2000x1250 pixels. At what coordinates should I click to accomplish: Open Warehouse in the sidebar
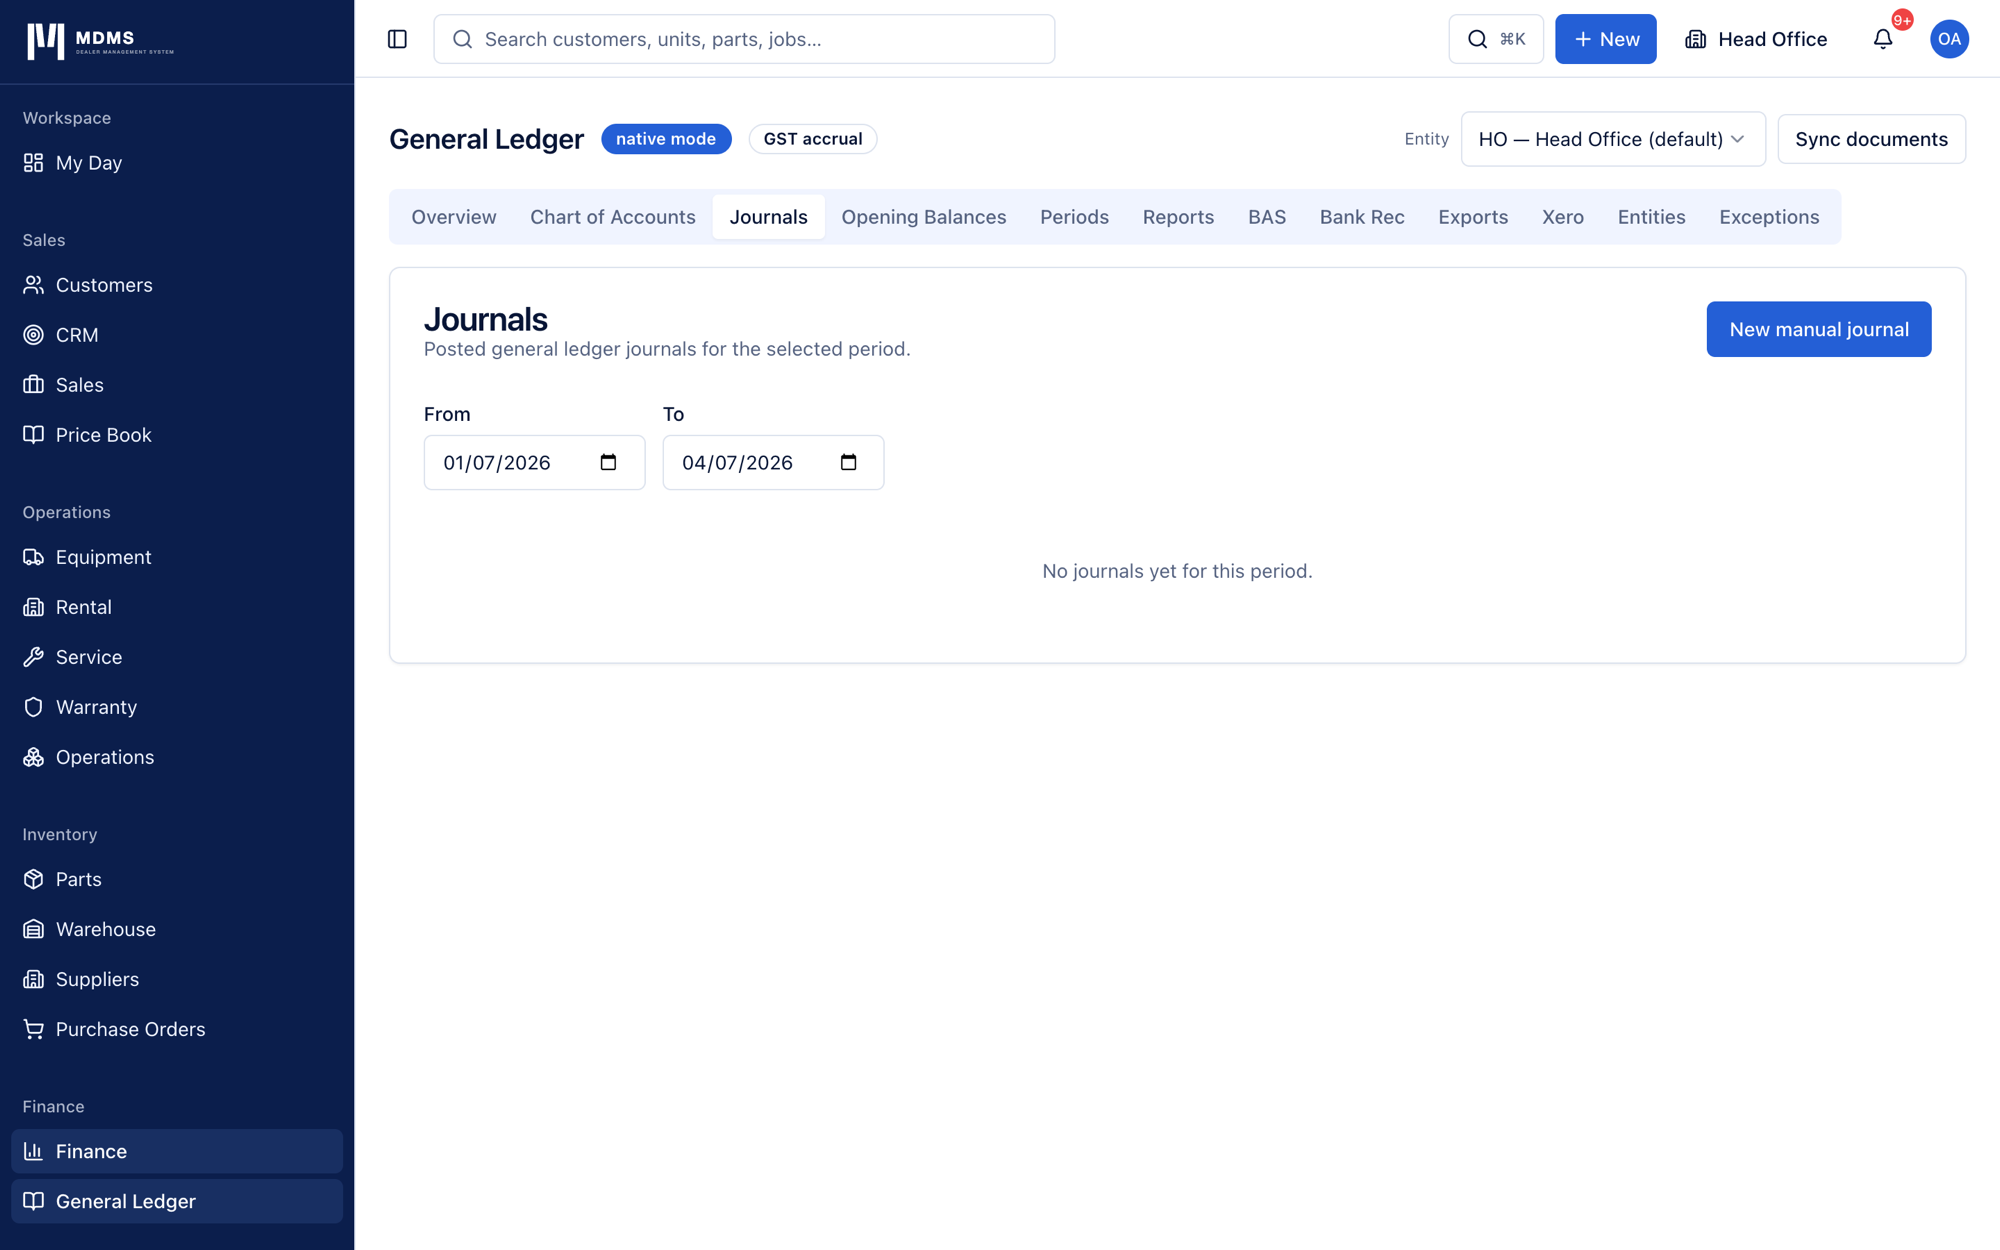point(177,929)
